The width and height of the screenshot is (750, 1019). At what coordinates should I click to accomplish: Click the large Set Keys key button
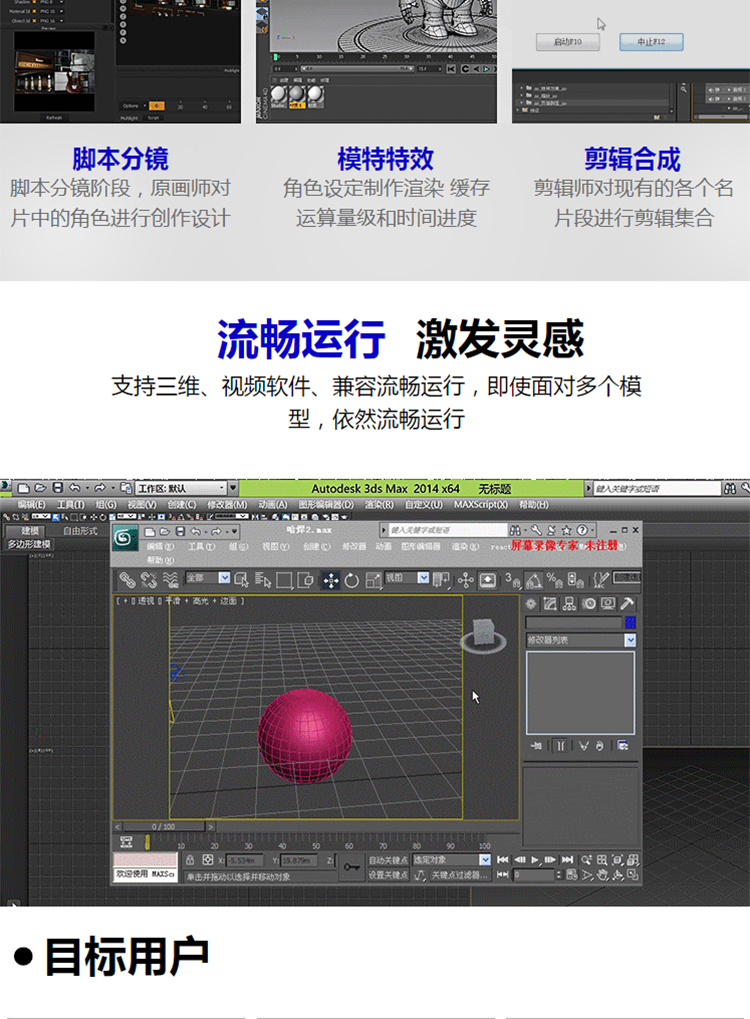tap(352, 867)
